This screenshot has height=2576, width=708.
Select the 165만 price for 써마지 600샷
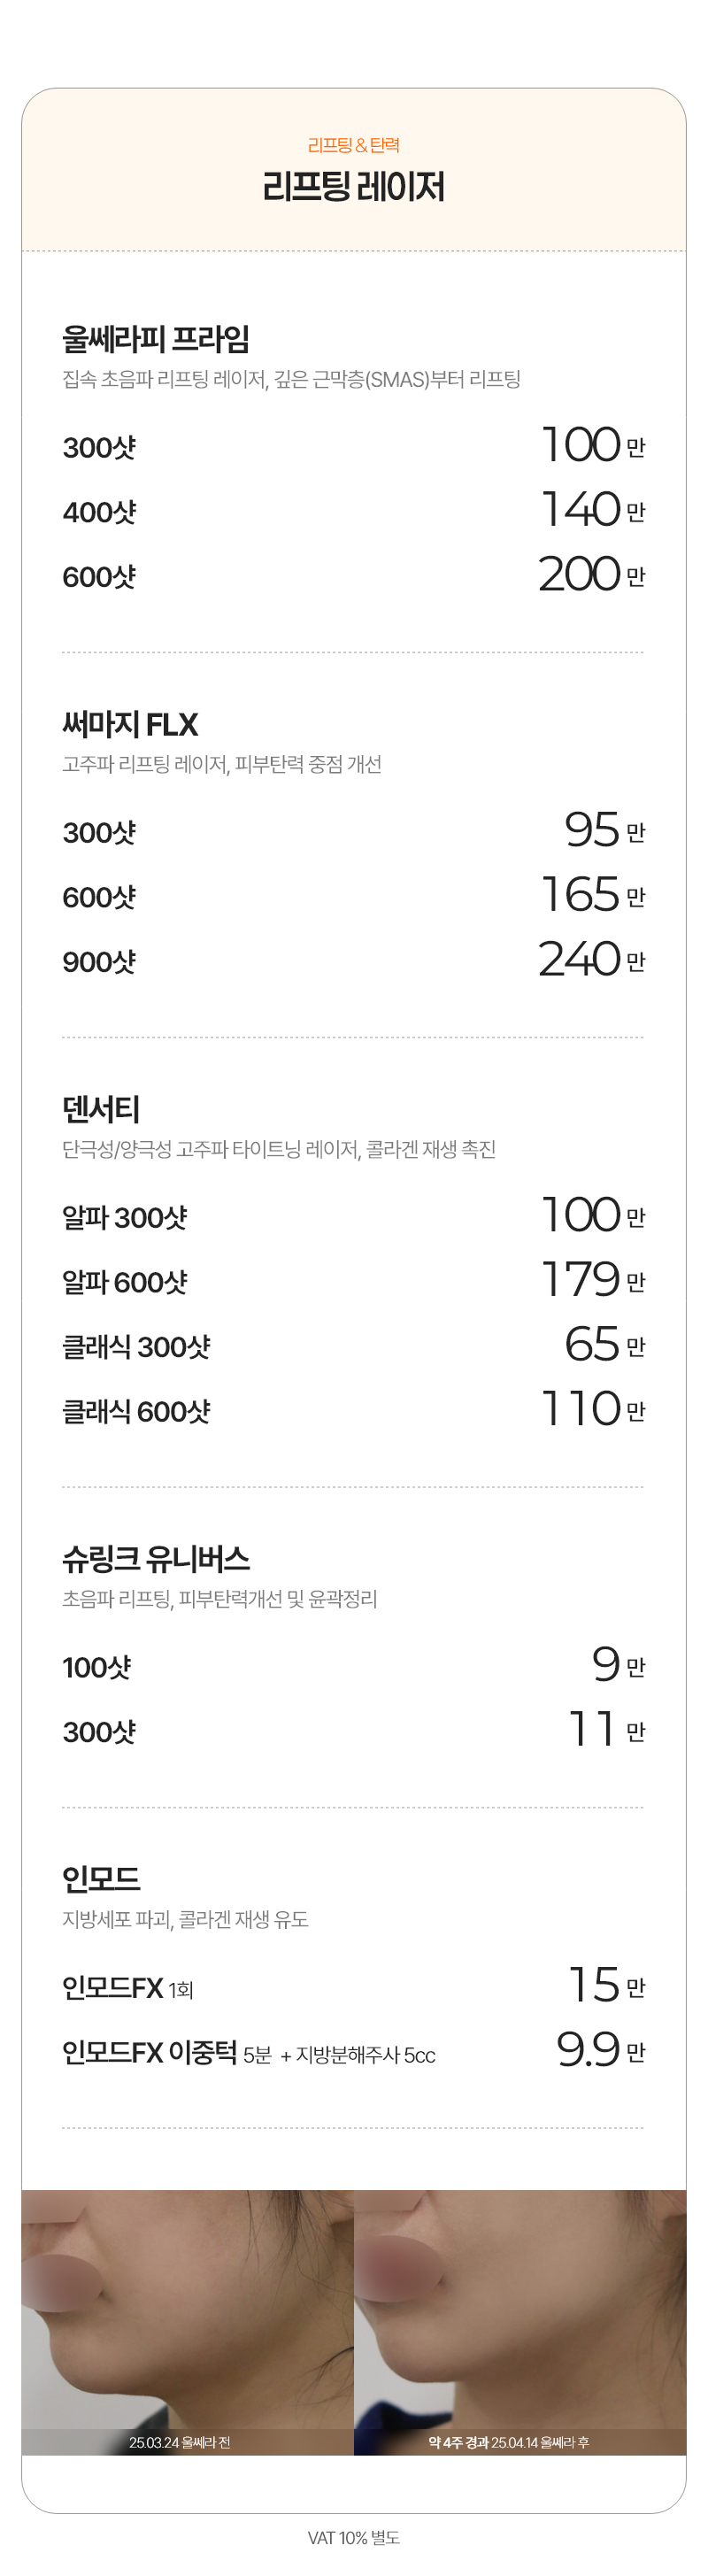pos(593,894)
